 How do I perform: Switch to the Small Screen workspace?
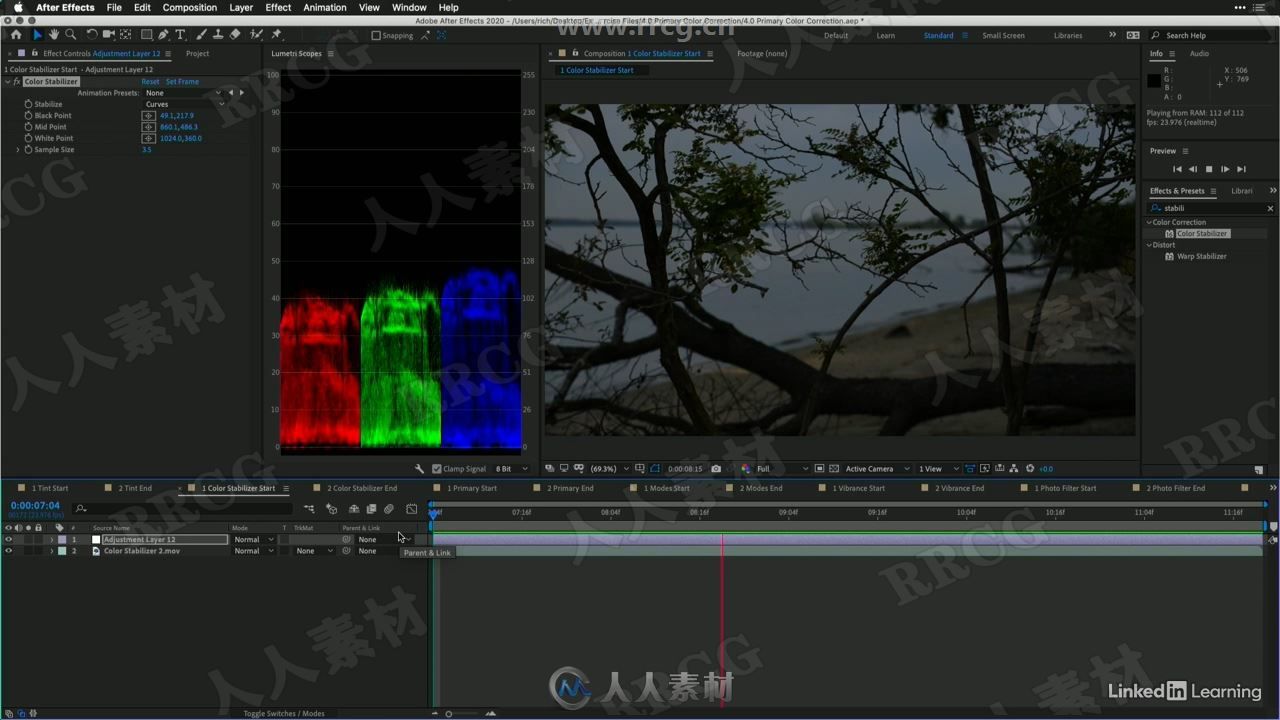click(x=1003, y=35)
